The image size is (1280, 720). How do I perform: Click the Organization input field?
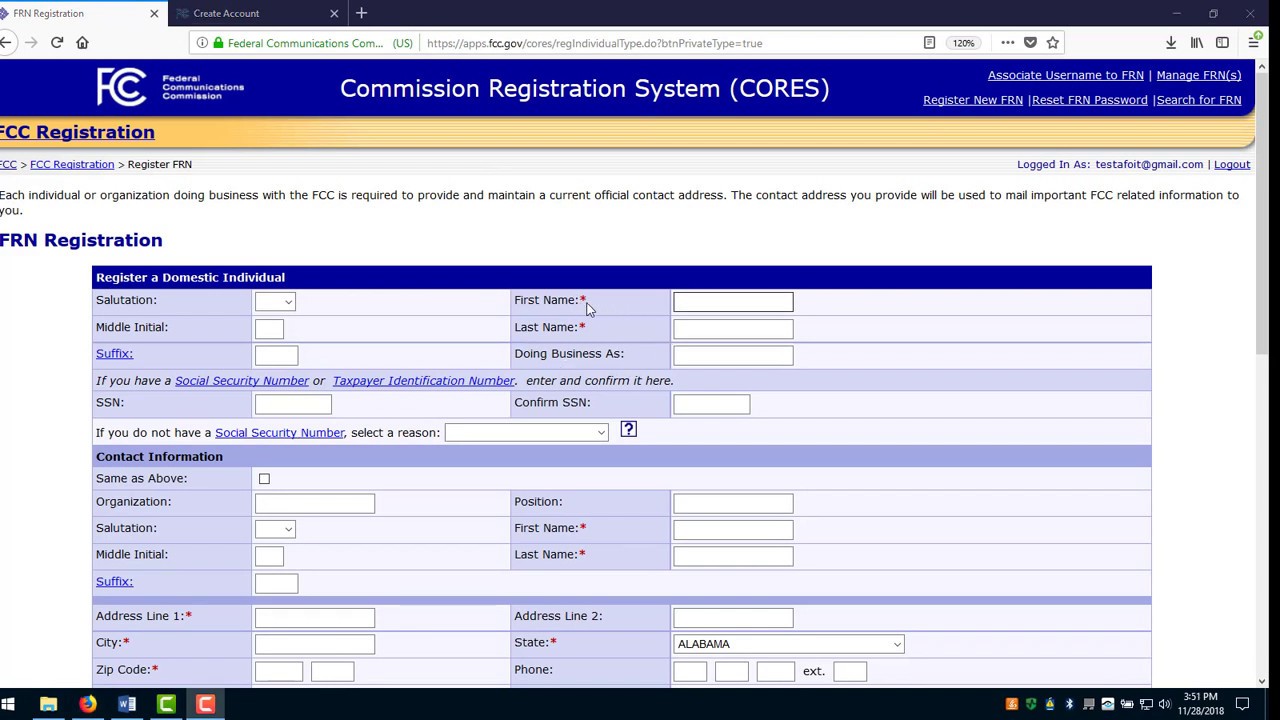[315, 503]
